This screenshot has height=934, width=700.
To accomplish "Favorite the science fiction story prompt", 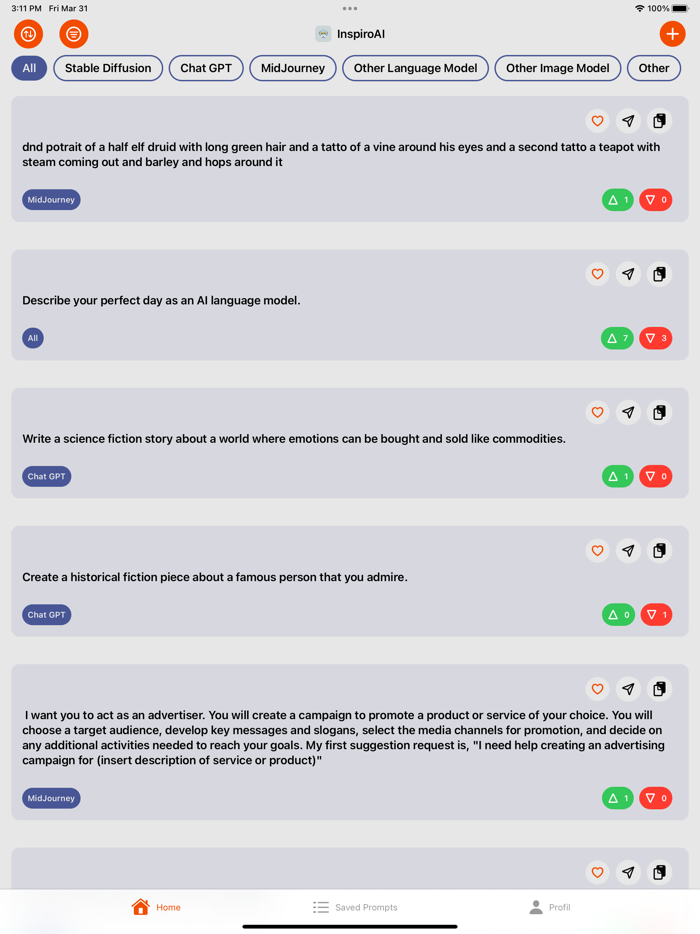I will point(597,412).
